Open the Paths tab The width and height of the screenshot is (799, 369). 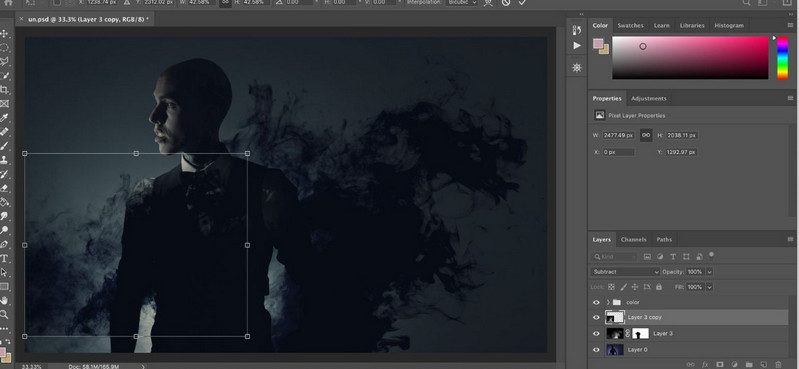point(664,240)
